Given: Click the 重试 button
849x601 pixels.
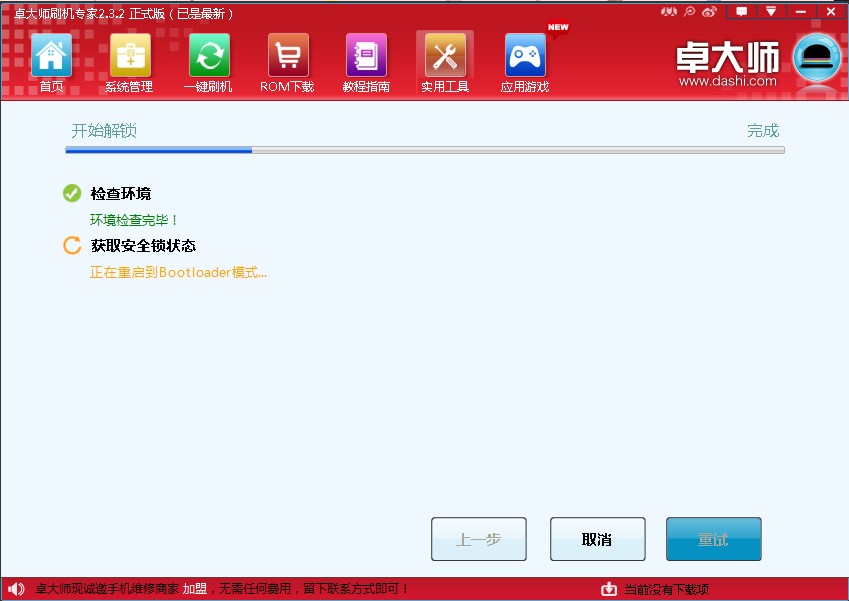Looking at the screenshot, I should tap(714, 539).
